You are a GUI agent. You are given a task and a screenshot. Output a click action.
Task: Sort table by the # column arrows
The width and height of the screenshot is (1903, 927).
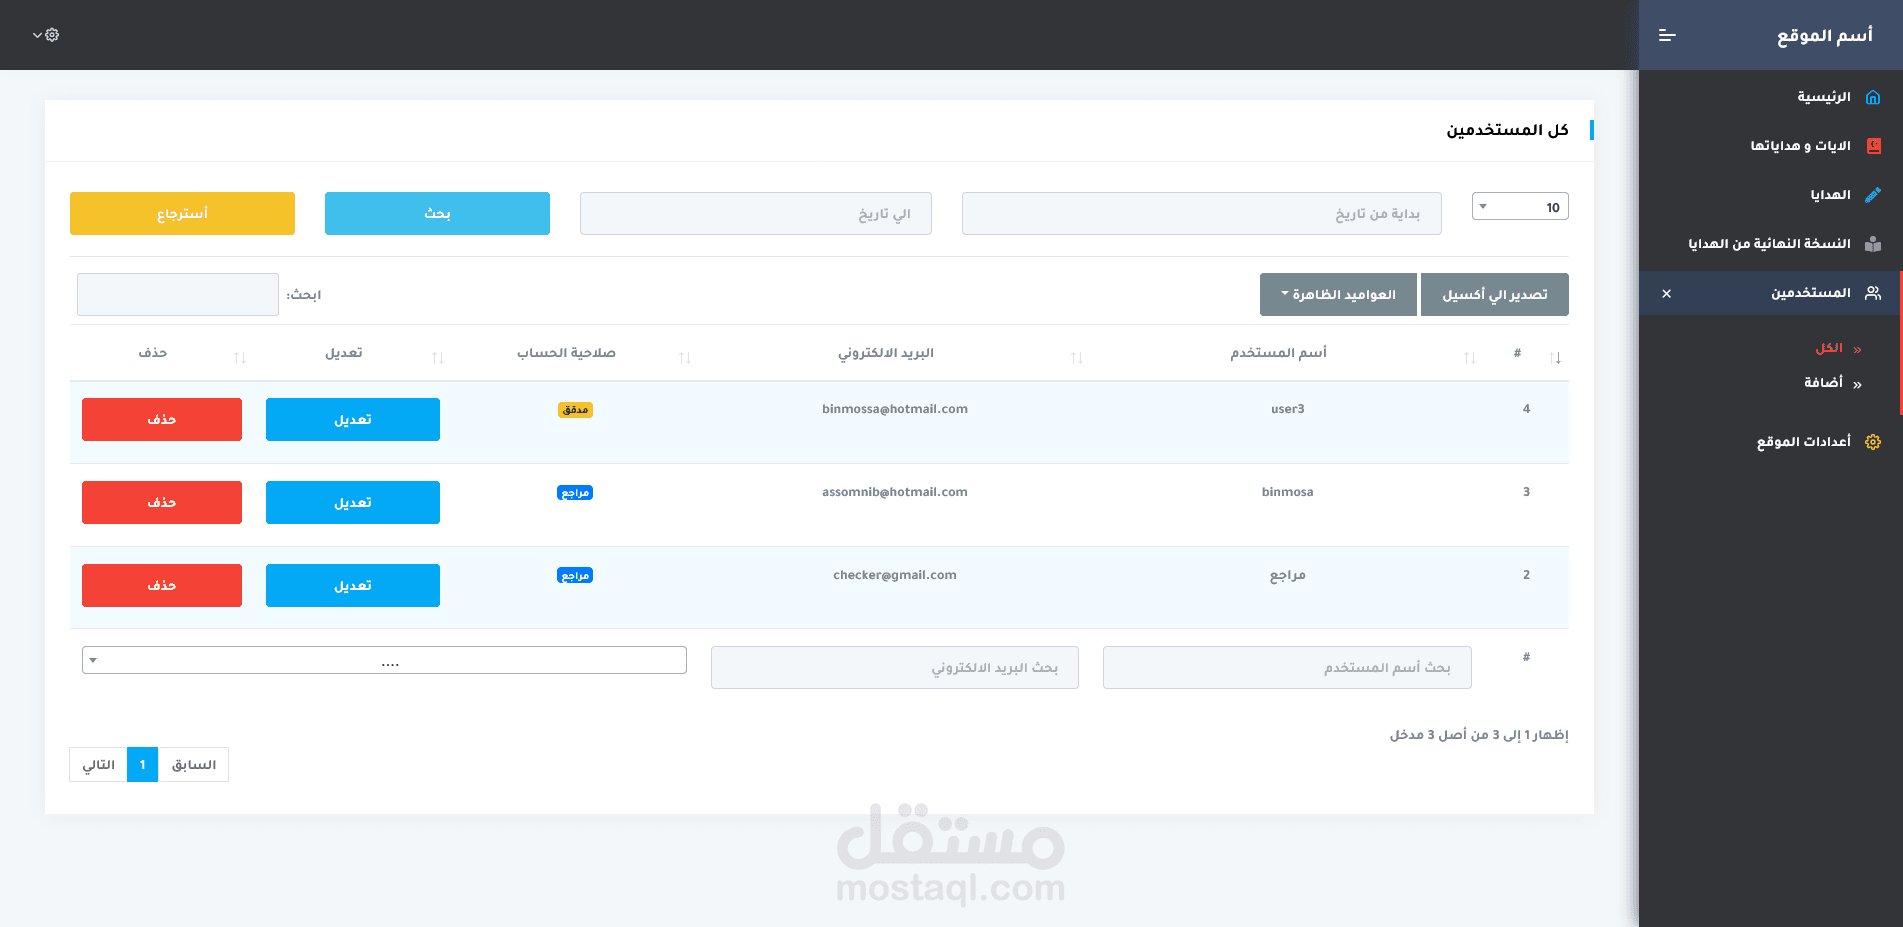(x=1555, y=358)
